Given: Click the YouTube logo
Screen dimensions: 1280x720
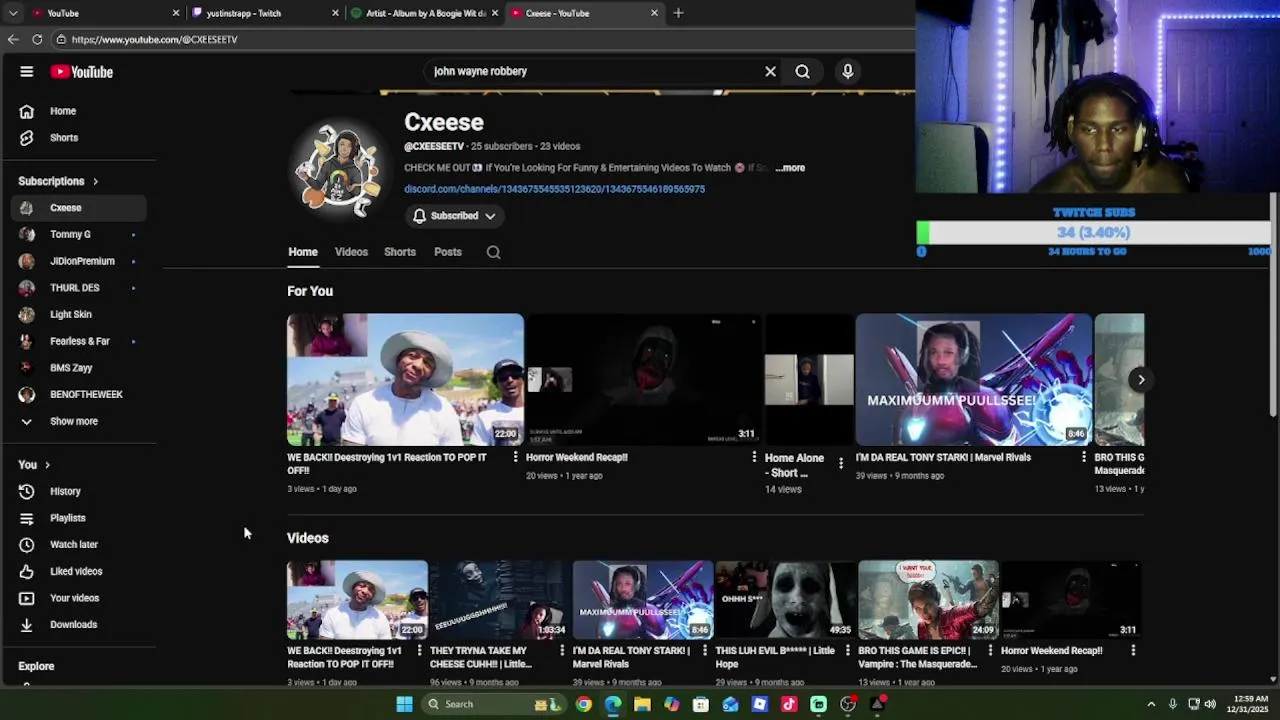Looking at the screenshot, I should click(82, 72).
